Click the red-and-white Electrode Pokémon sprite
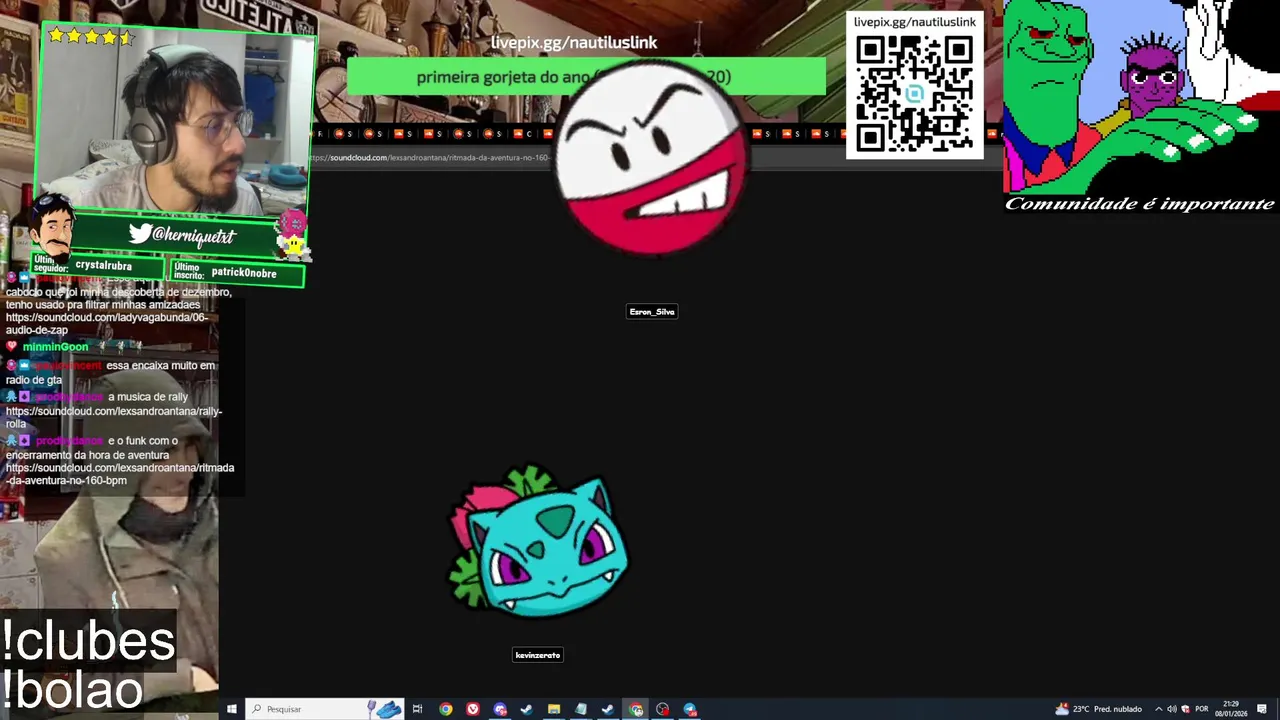 point(651,158)
